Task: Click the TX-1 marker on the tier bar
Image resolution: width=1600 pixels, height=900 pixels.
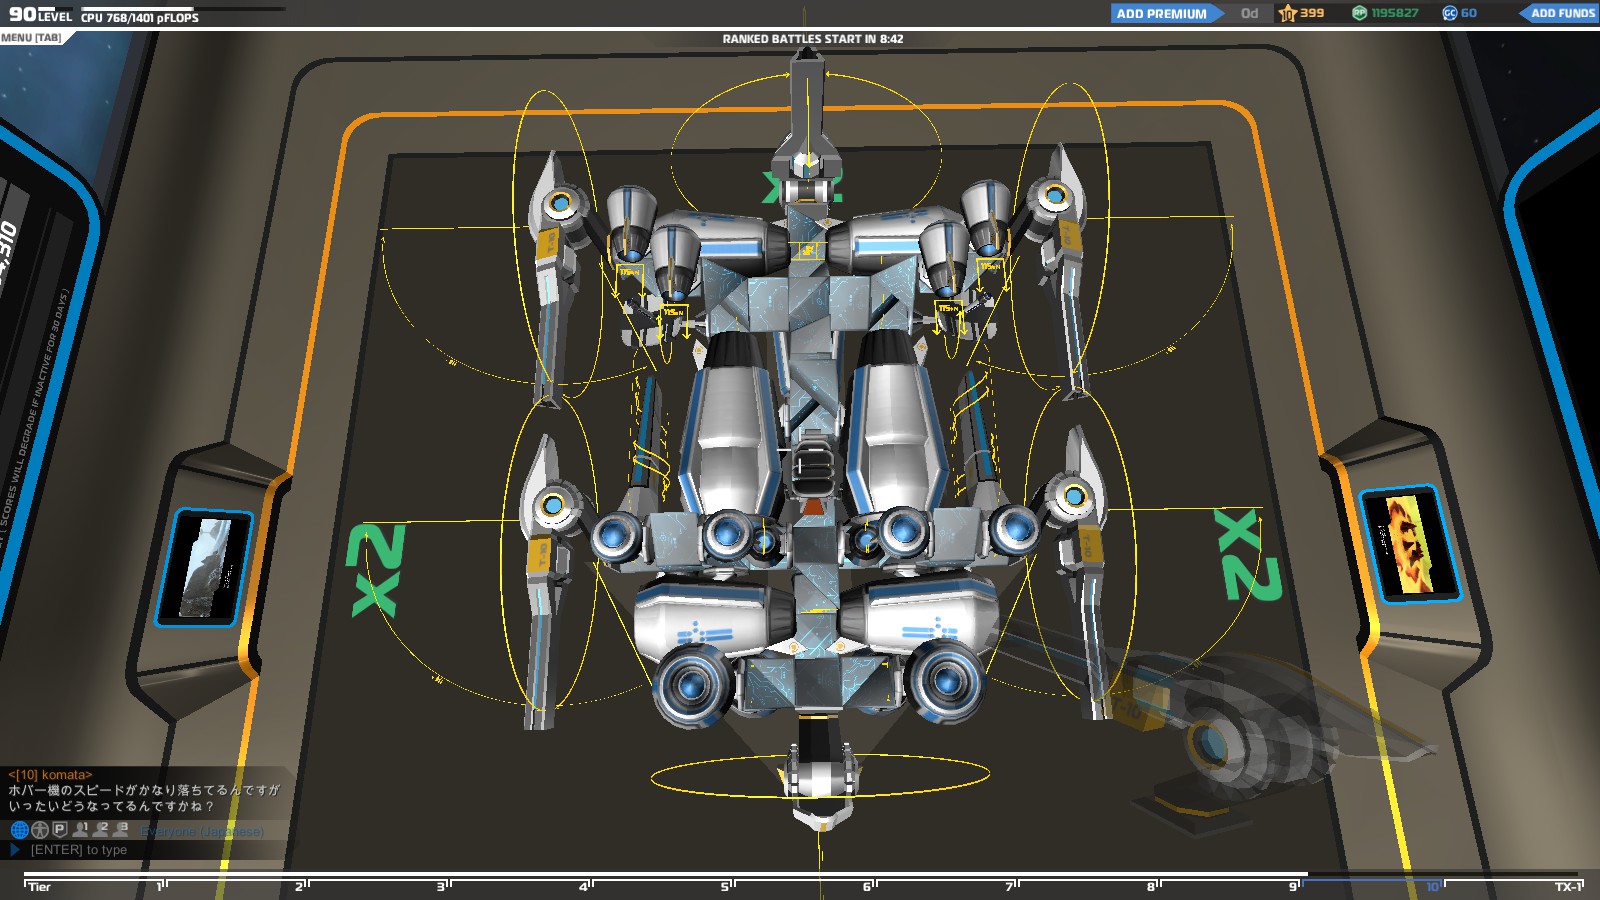Action: [x=1570, y=886]
